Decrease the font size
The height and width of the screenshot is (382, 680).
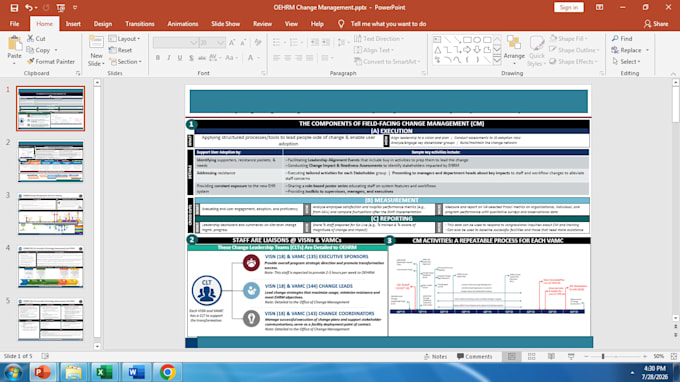pos(243,42)
